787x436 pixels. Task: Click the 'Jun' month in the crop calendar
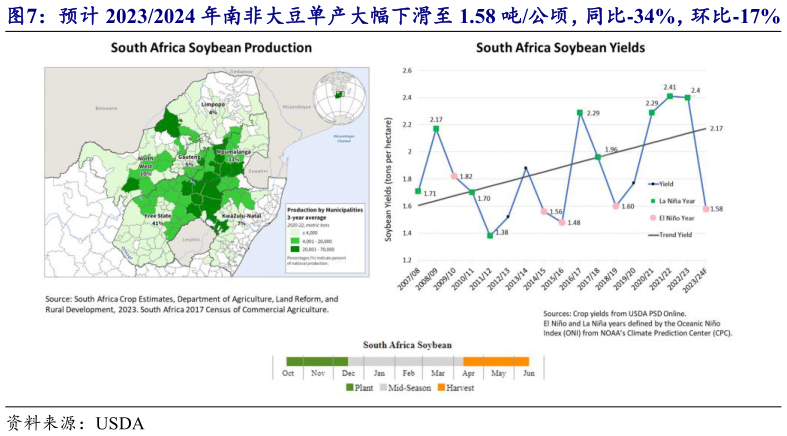[x=529, y=373]
